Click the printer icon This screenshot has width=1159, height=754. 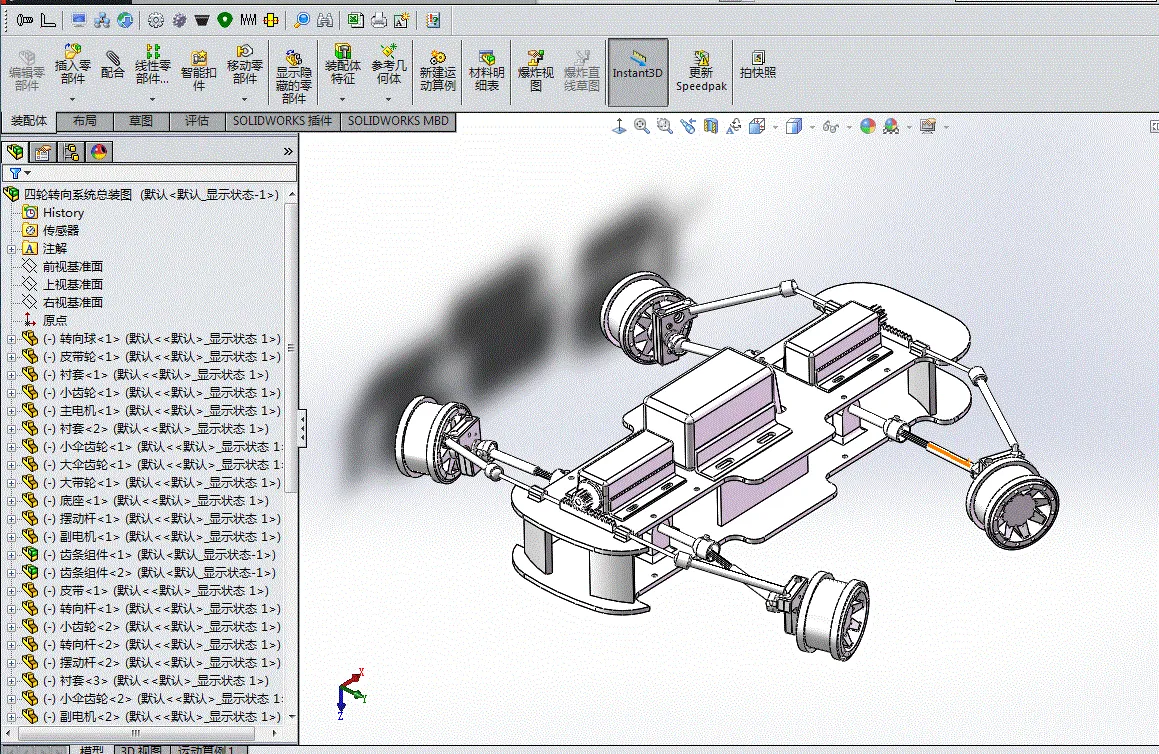pyautogui.click(x=379, y=20)
